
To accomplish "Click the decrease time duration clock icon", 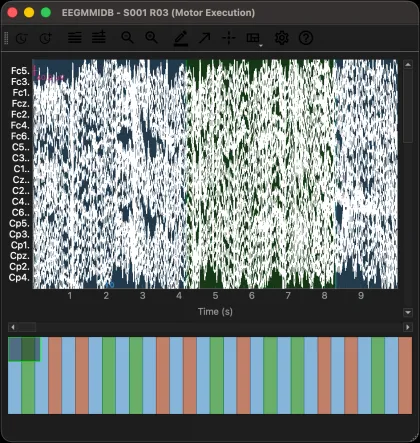I will pos(21,38).
